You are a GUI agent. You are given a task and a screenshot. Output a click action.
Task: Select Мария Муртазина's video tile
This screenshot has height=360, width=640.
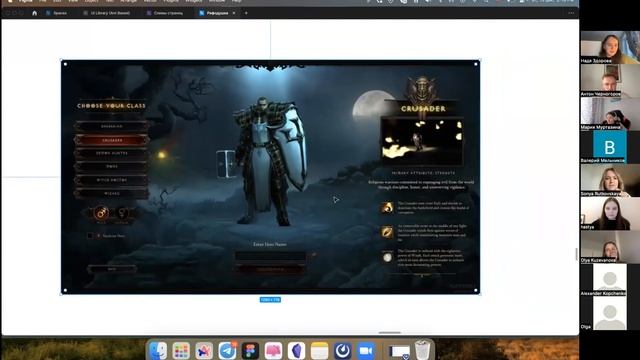tap(610, 114)
